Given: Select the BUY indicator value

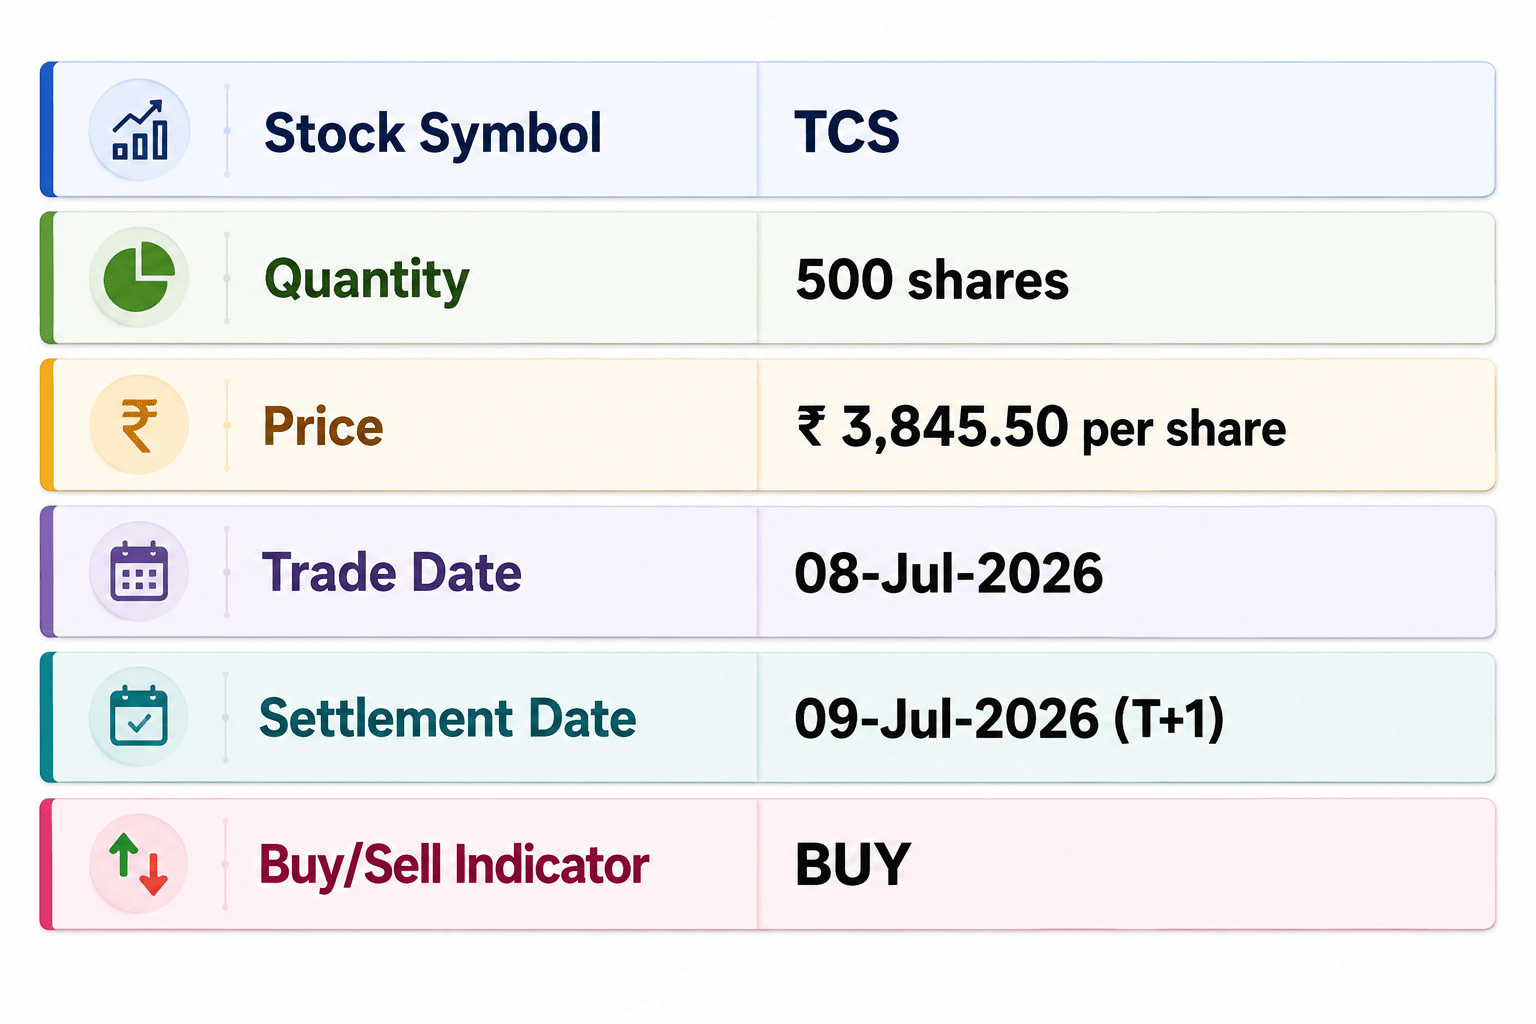Looking at the screenshot, I should 853,865.
